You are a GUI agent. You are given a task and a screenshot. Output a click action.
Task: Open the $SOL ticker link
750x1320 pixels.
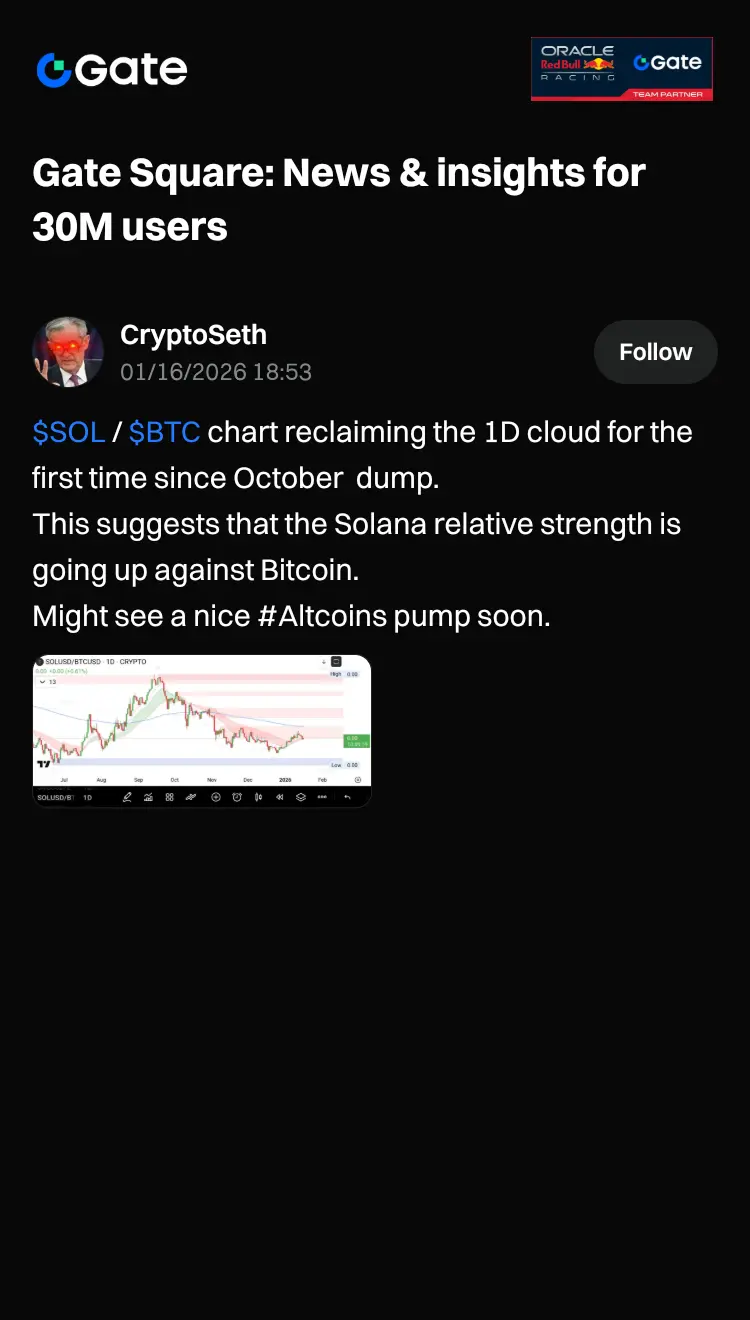click(x=68, y=432)
